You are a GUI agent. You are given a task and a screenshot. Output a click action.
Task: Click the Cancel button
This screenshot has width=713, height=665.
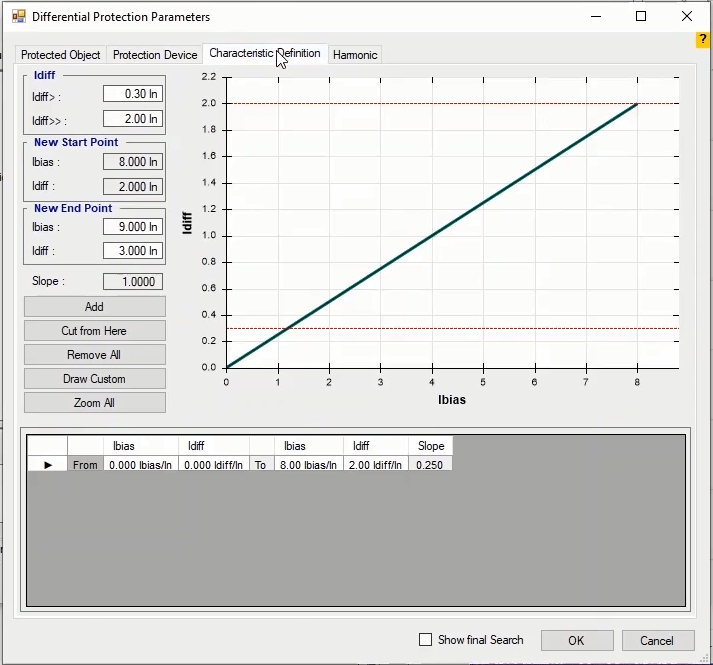(x=656, y=640)
